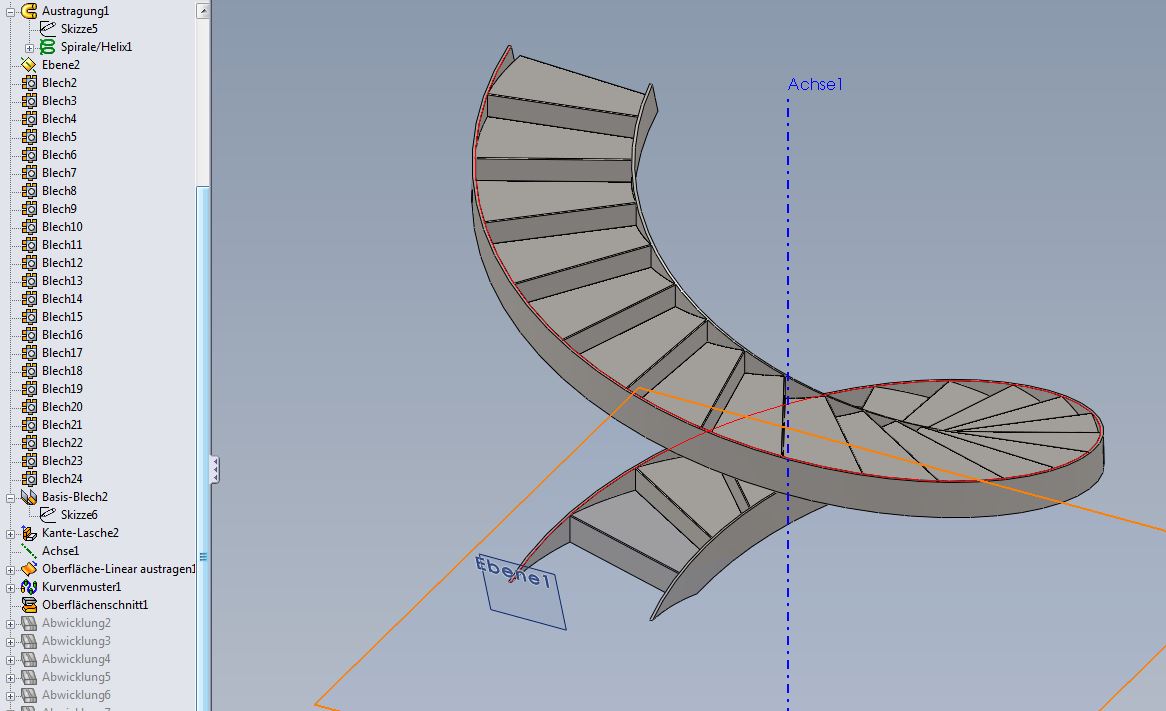Viewport: 1166px width, 711px height.
Task: Click the Abwicklung6 flat pattern icon
Action: 29,695
